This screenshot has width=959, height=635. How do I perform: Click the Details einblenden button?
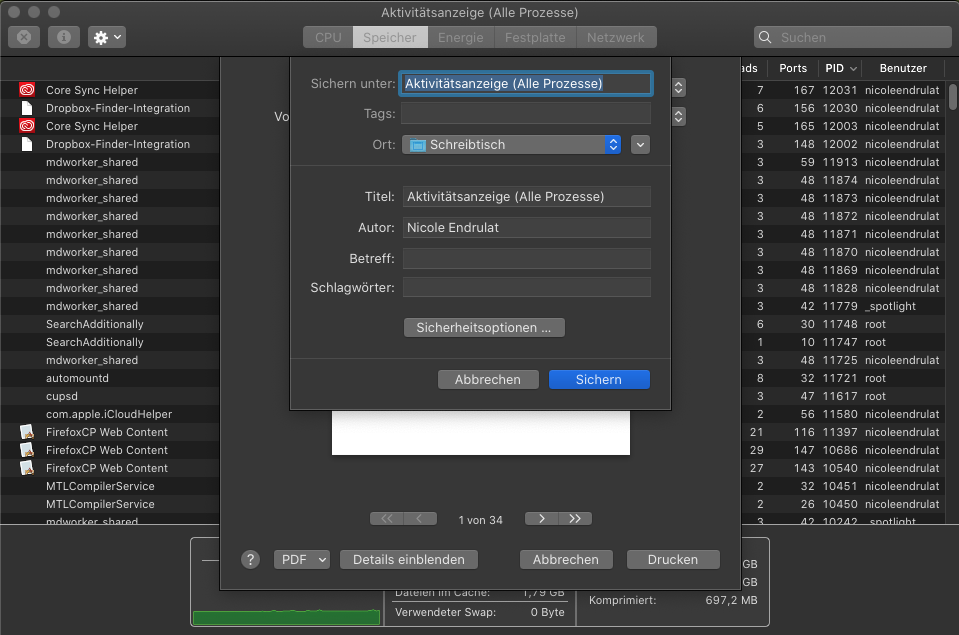[409, 559]
